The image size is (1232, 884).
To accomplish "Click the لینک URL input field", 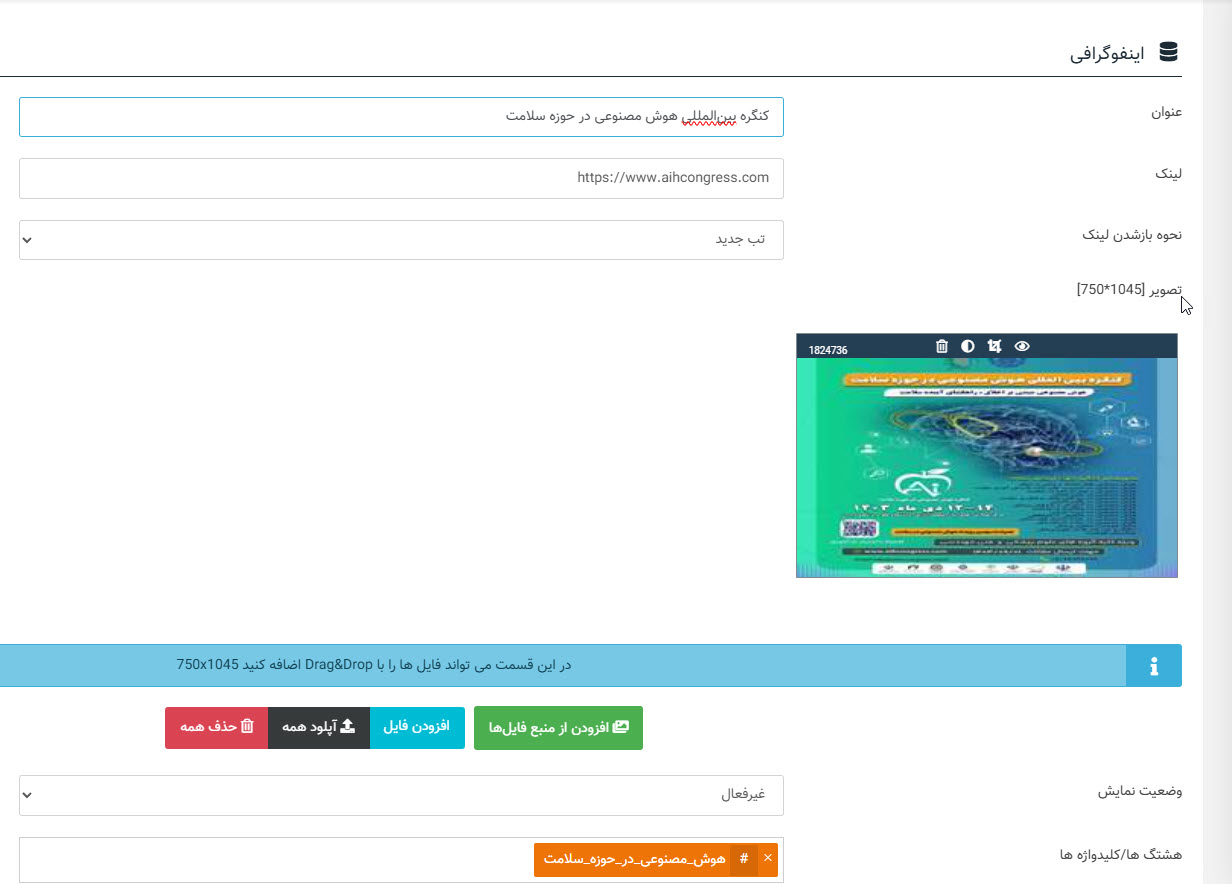I will click(401, 178).
